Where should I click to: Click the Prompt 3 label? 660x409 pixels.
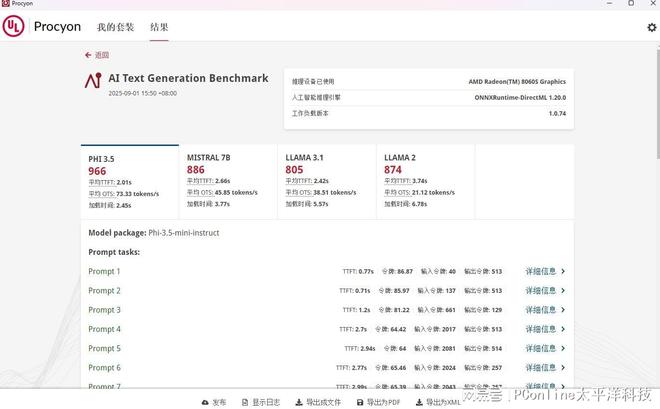pos(104,310)
